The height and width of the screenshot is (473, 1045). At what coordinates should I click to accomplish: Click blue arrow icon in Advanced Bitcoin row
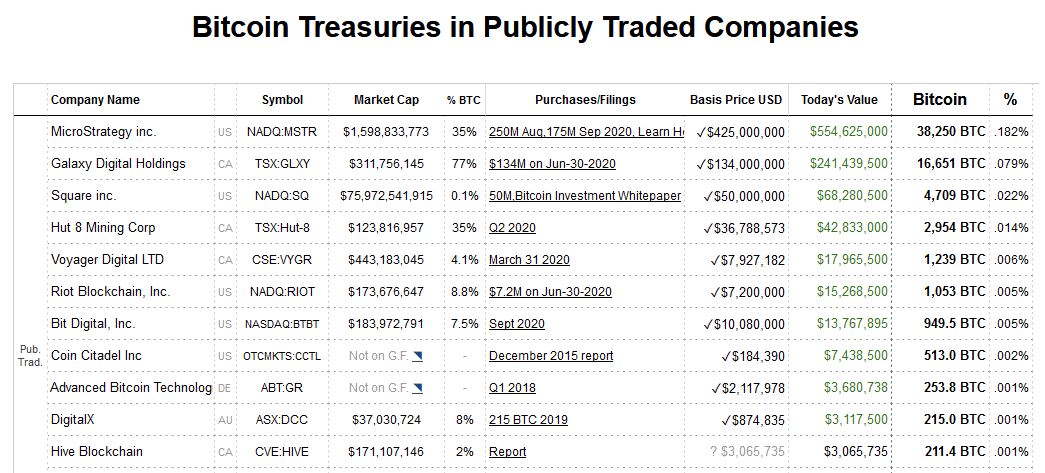click(x=417, y=388)
